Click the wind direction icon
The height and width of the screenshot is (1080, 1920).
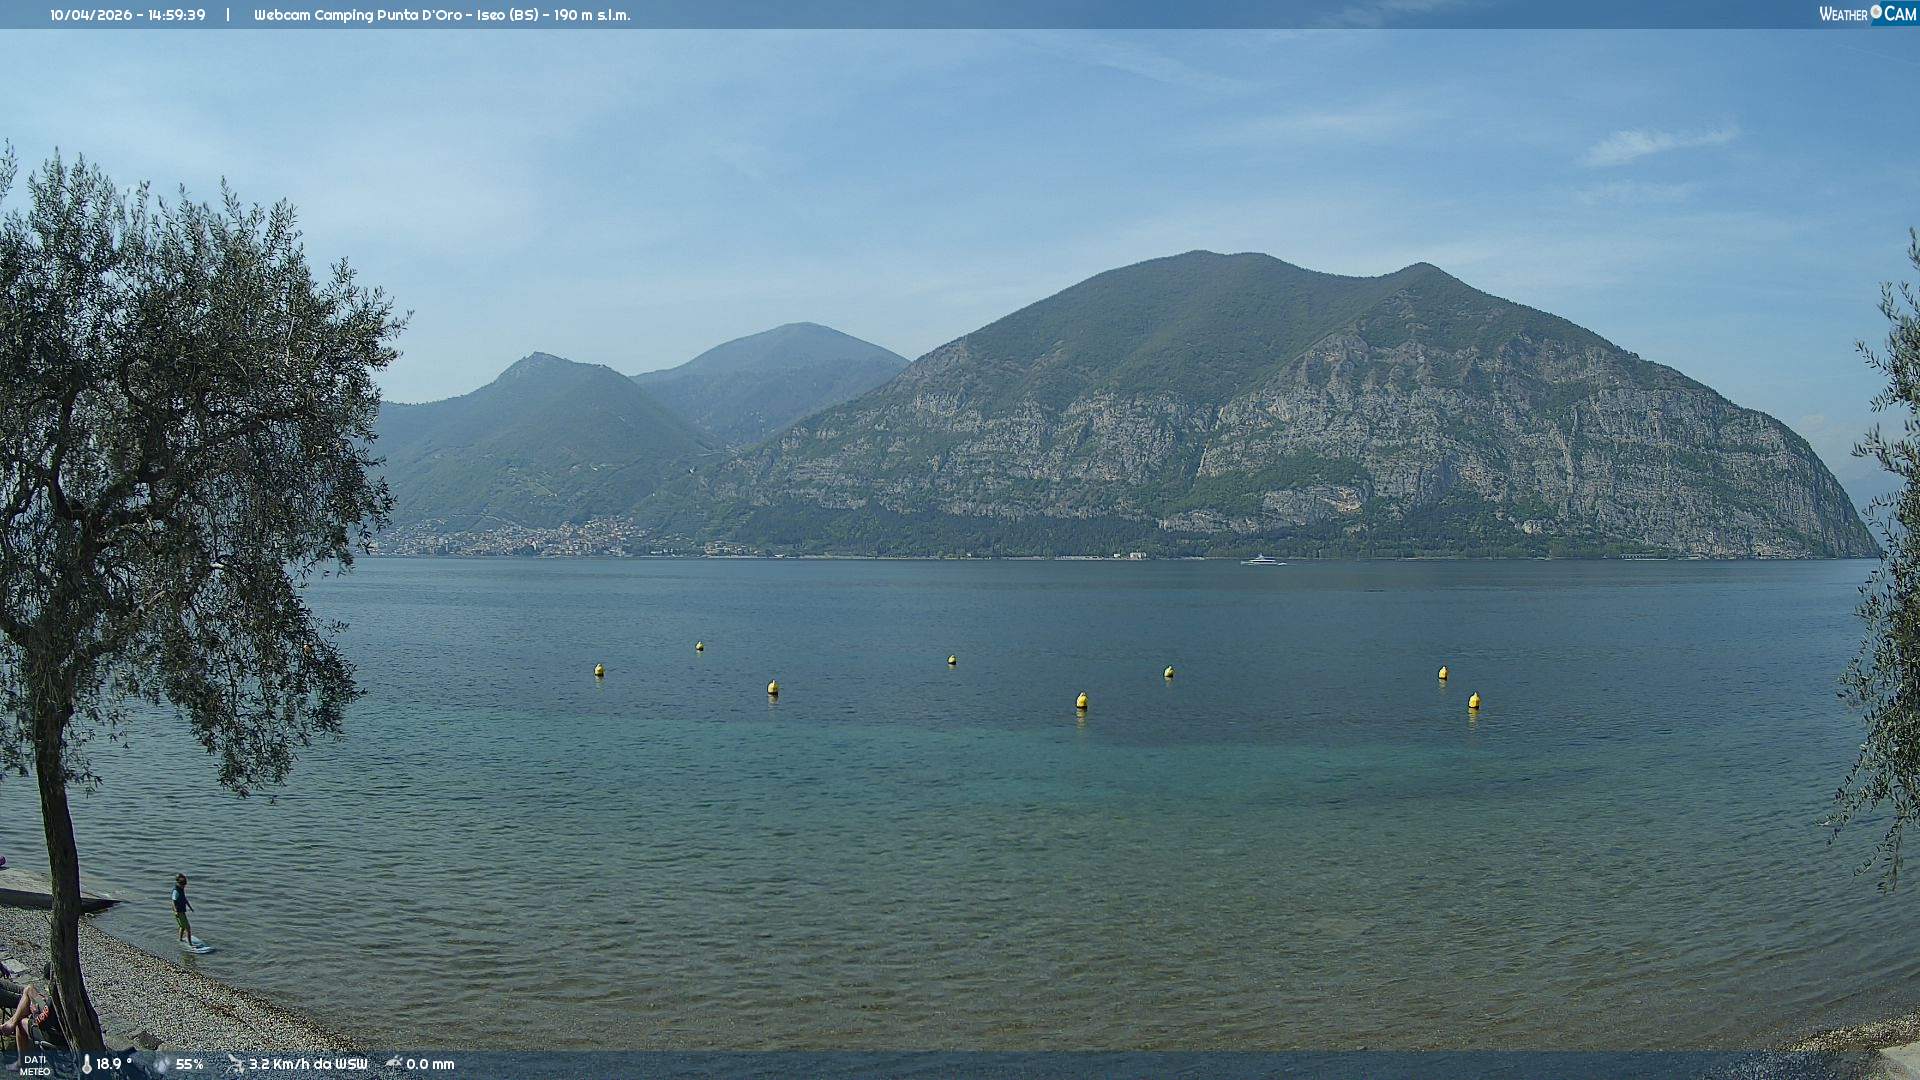tap(235, 1063)
